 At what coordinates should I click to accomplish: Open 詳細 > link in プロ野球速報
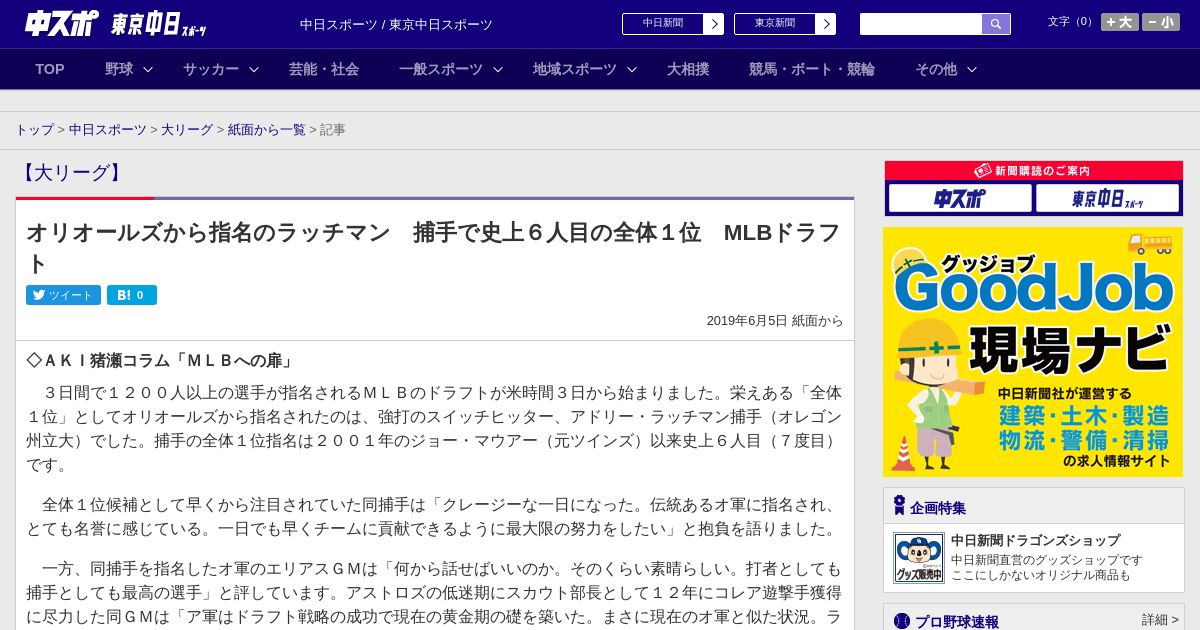1160,620
